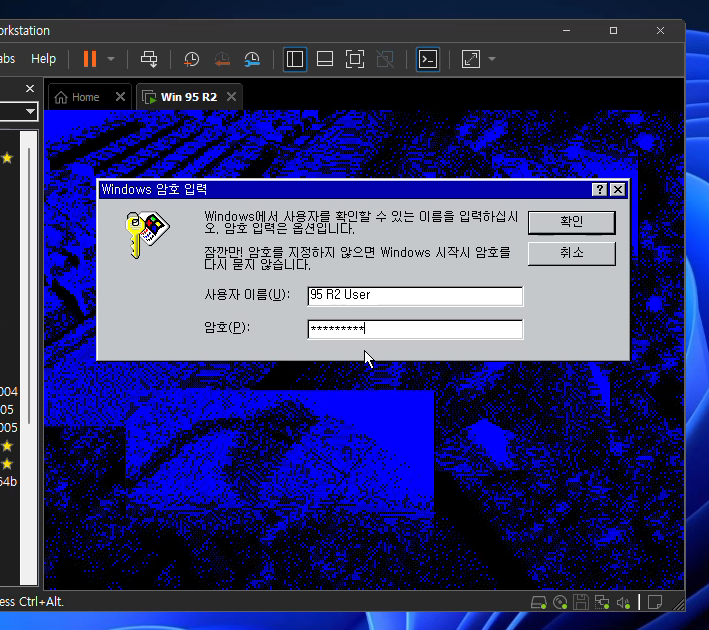Click the topmost favorite star in library

tap(7, 158)
